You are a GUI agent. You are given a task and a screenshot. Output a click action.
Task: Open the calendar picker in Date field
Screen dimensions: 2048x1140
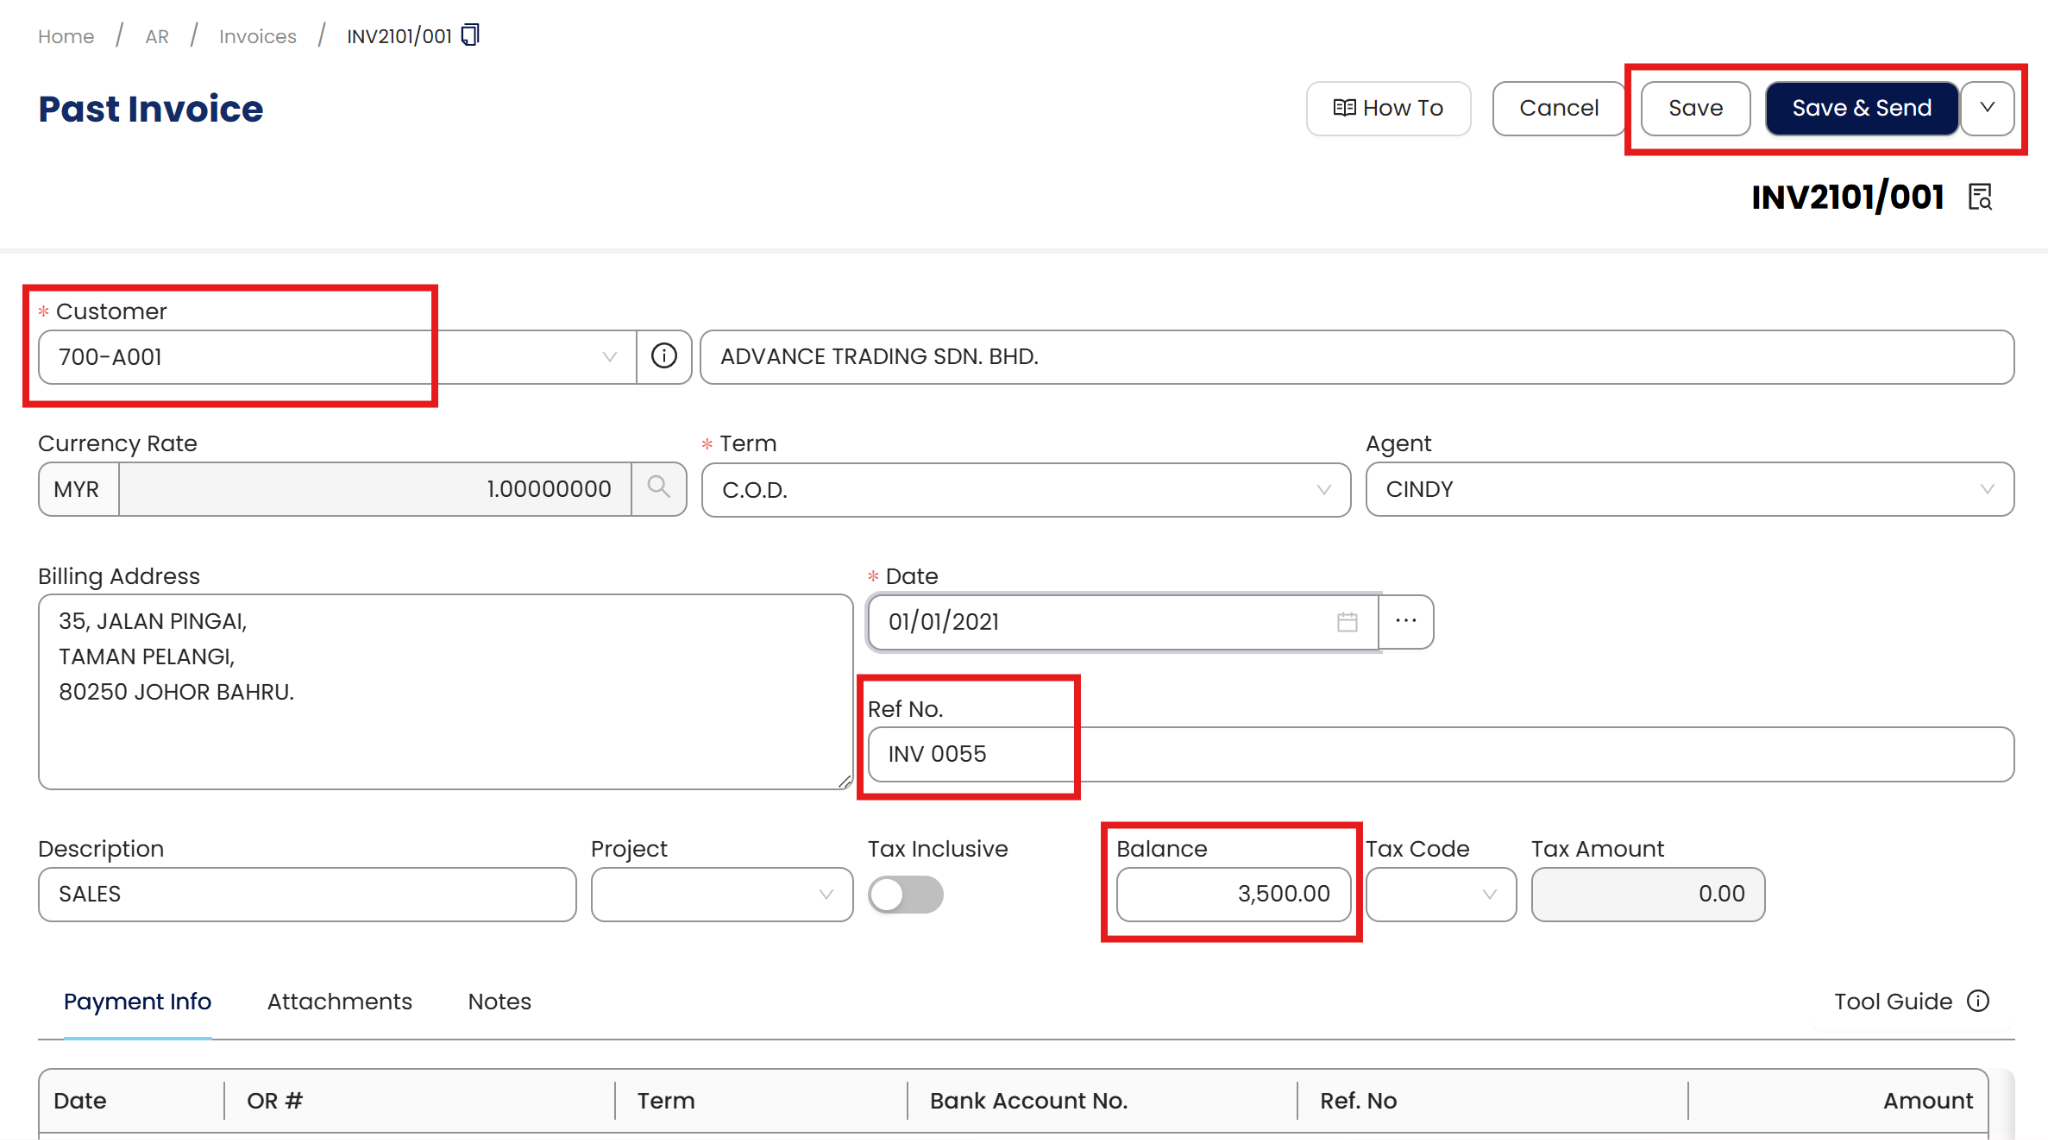1347,622
